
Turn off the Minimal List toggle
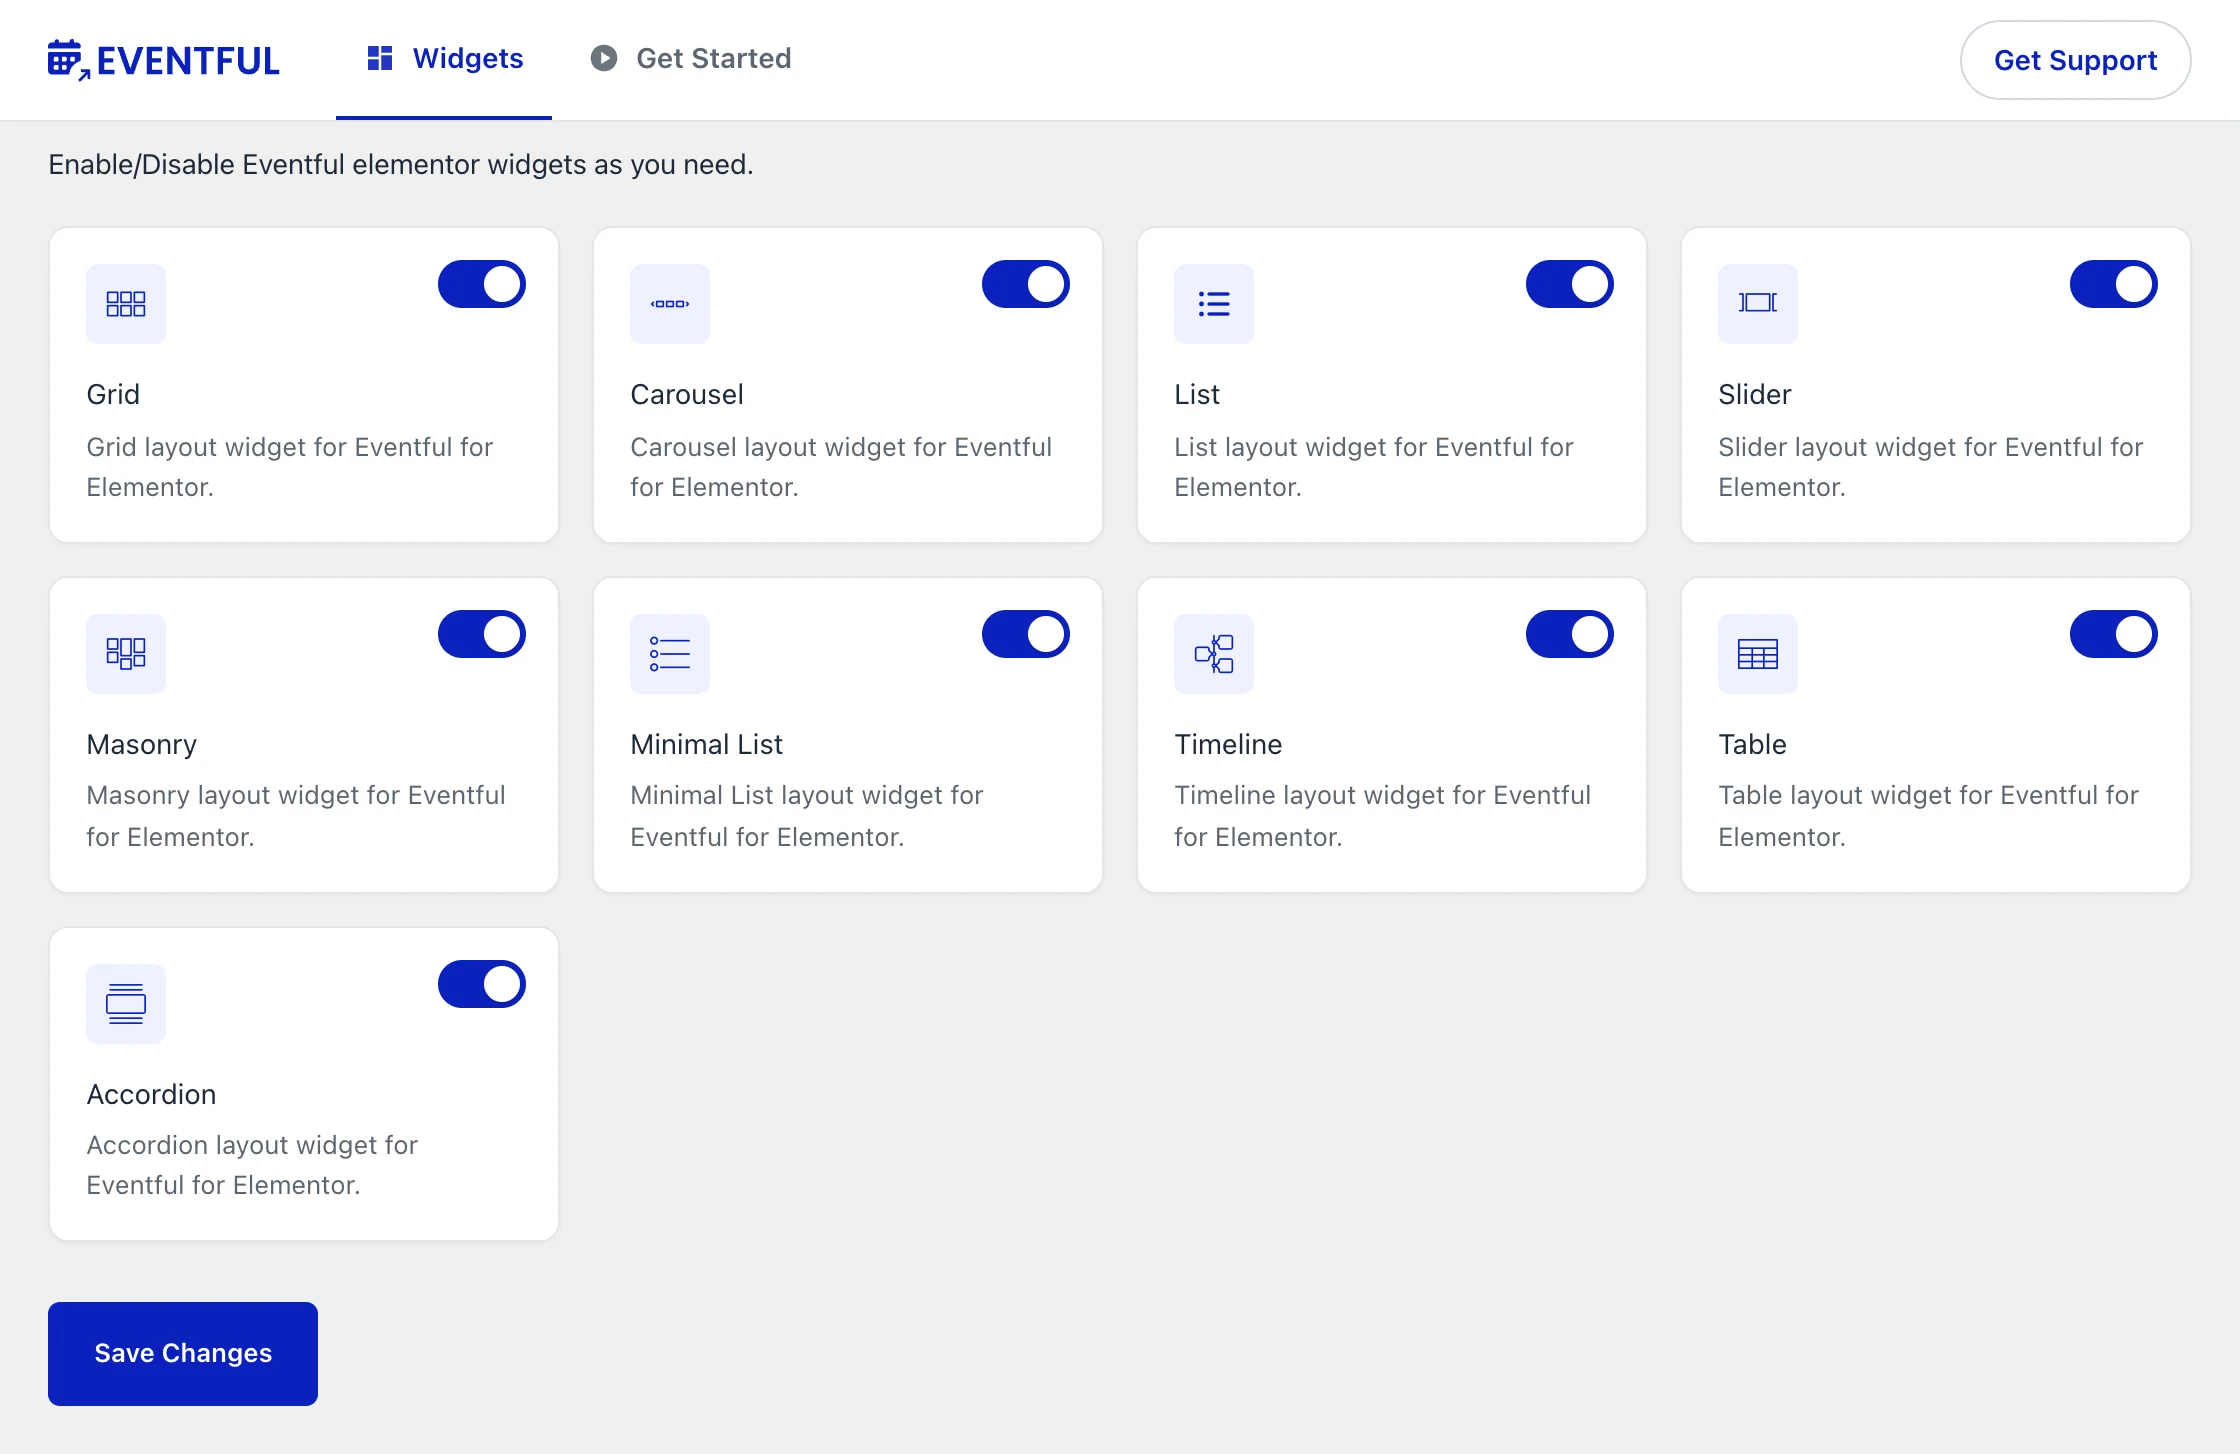1026,634
